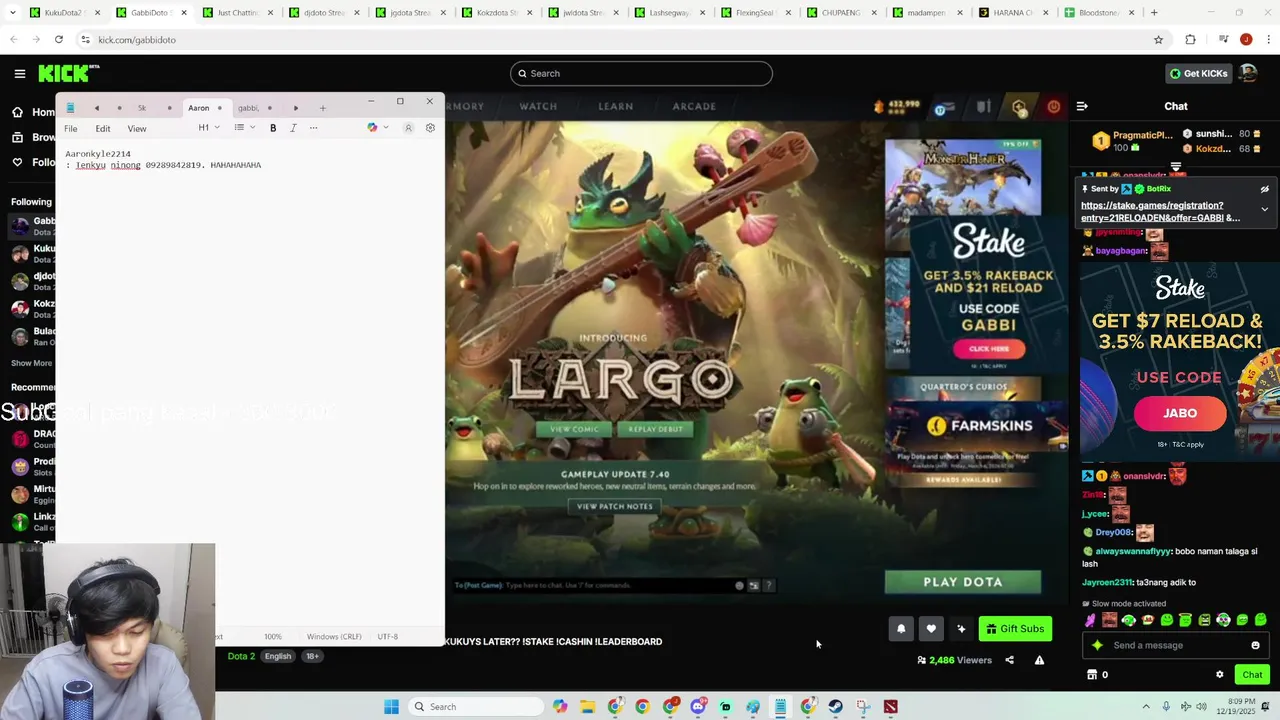
Task: Open Notepad account icon
Action: point(408,128)
